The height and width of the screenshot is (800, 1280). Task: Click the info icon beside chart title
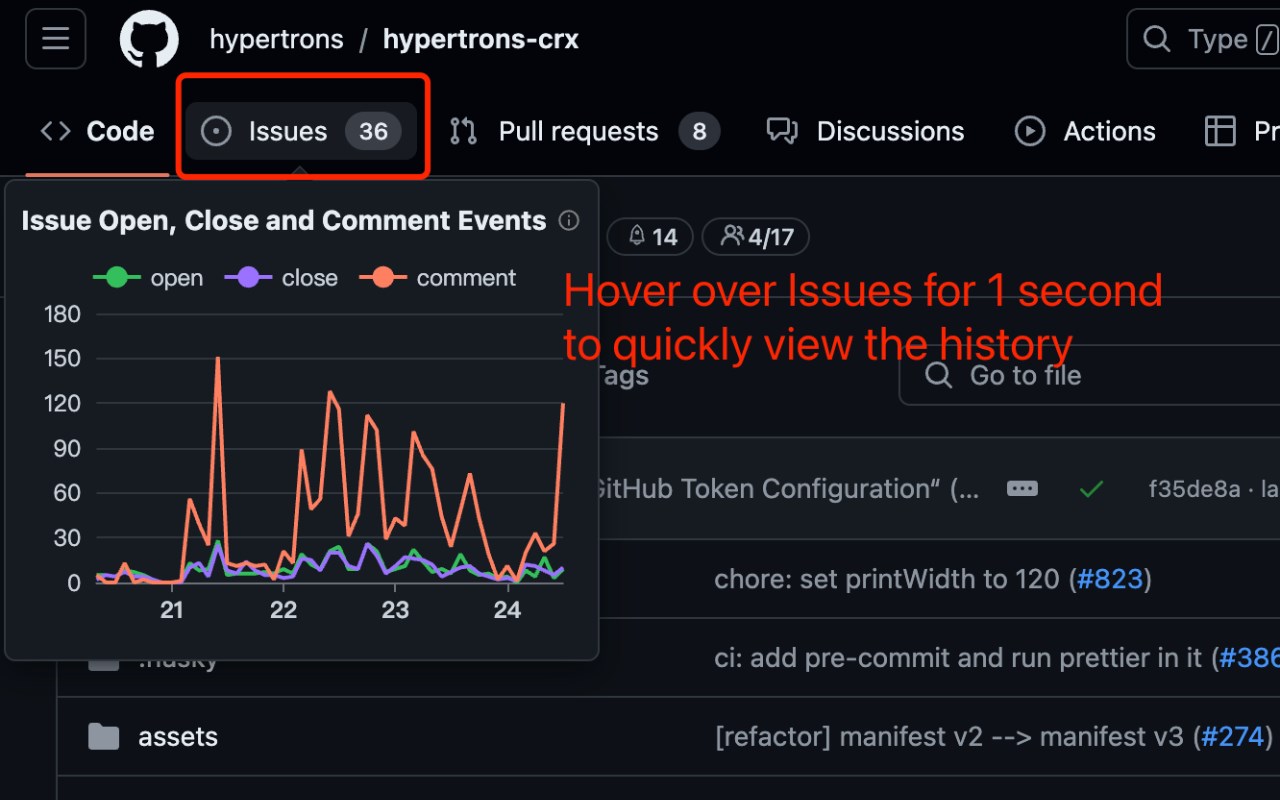tap(569, 221)
